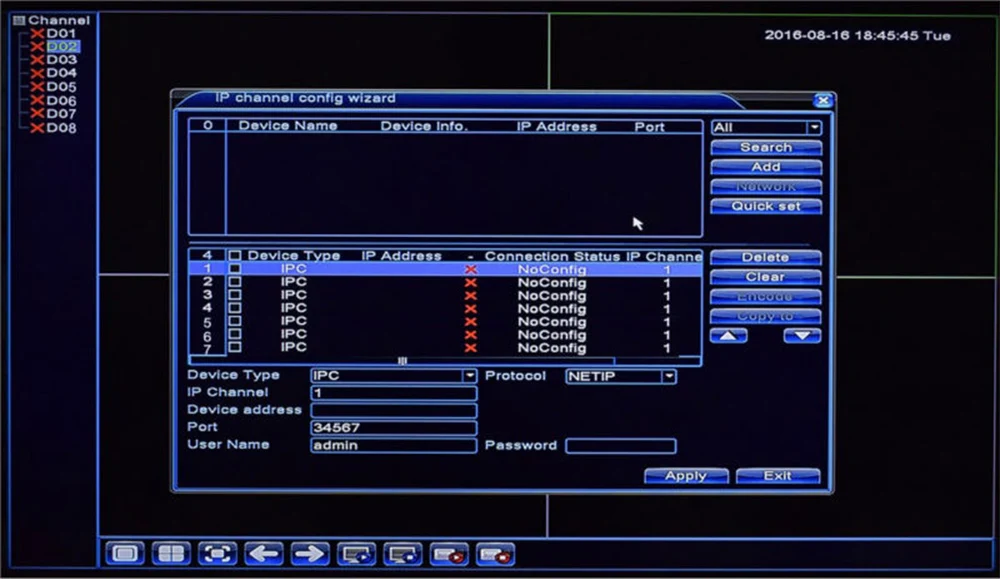Tick checkbox for channel row 1
Viewport: 1000px width, 579px height.
tap(235, 268)
